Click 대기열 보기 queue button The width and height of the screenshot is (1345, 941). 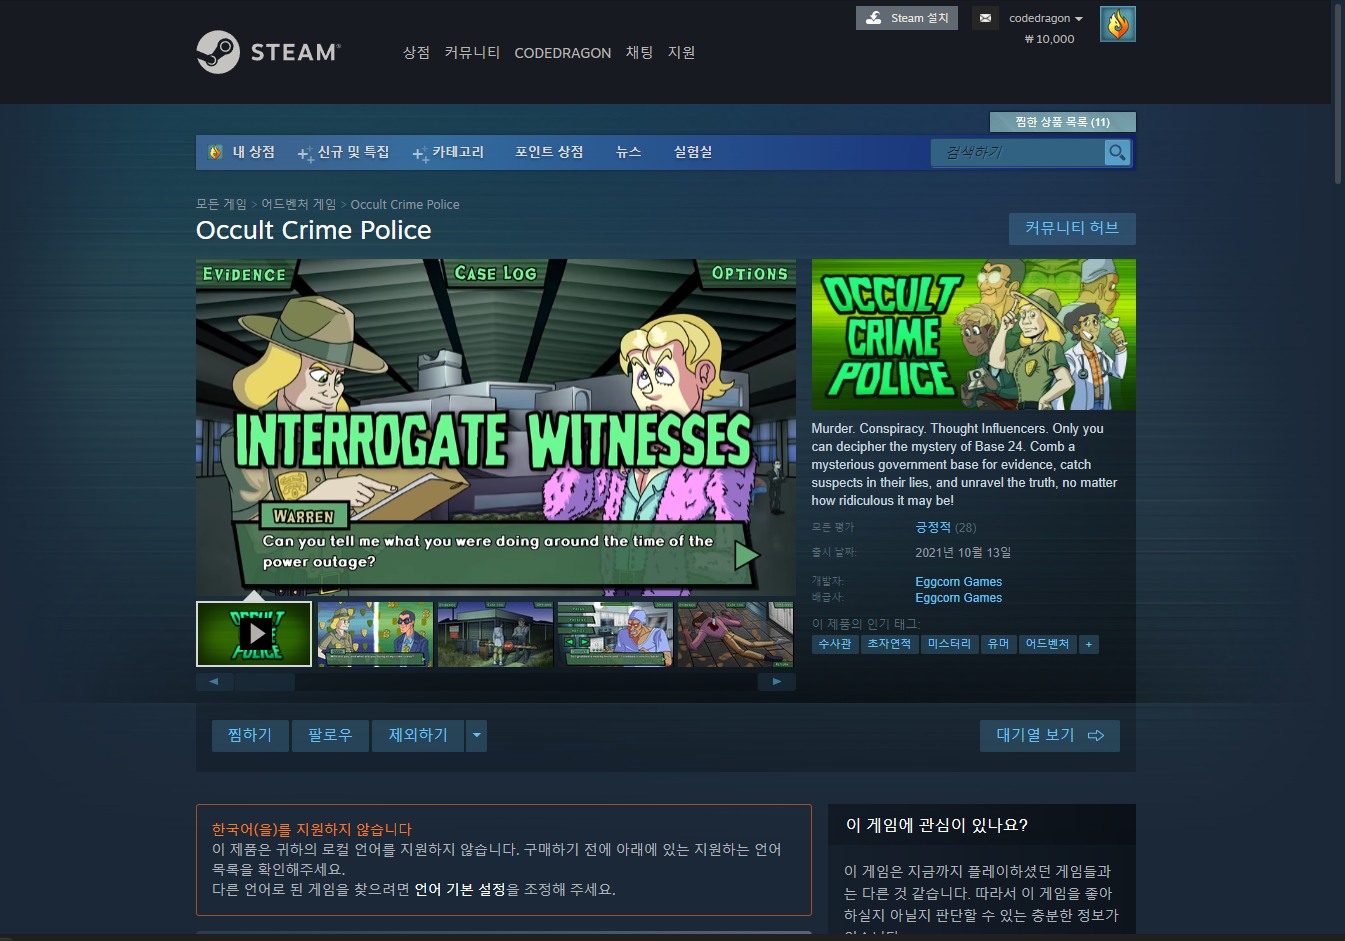pyautogui.click(x=1050, y=736)
